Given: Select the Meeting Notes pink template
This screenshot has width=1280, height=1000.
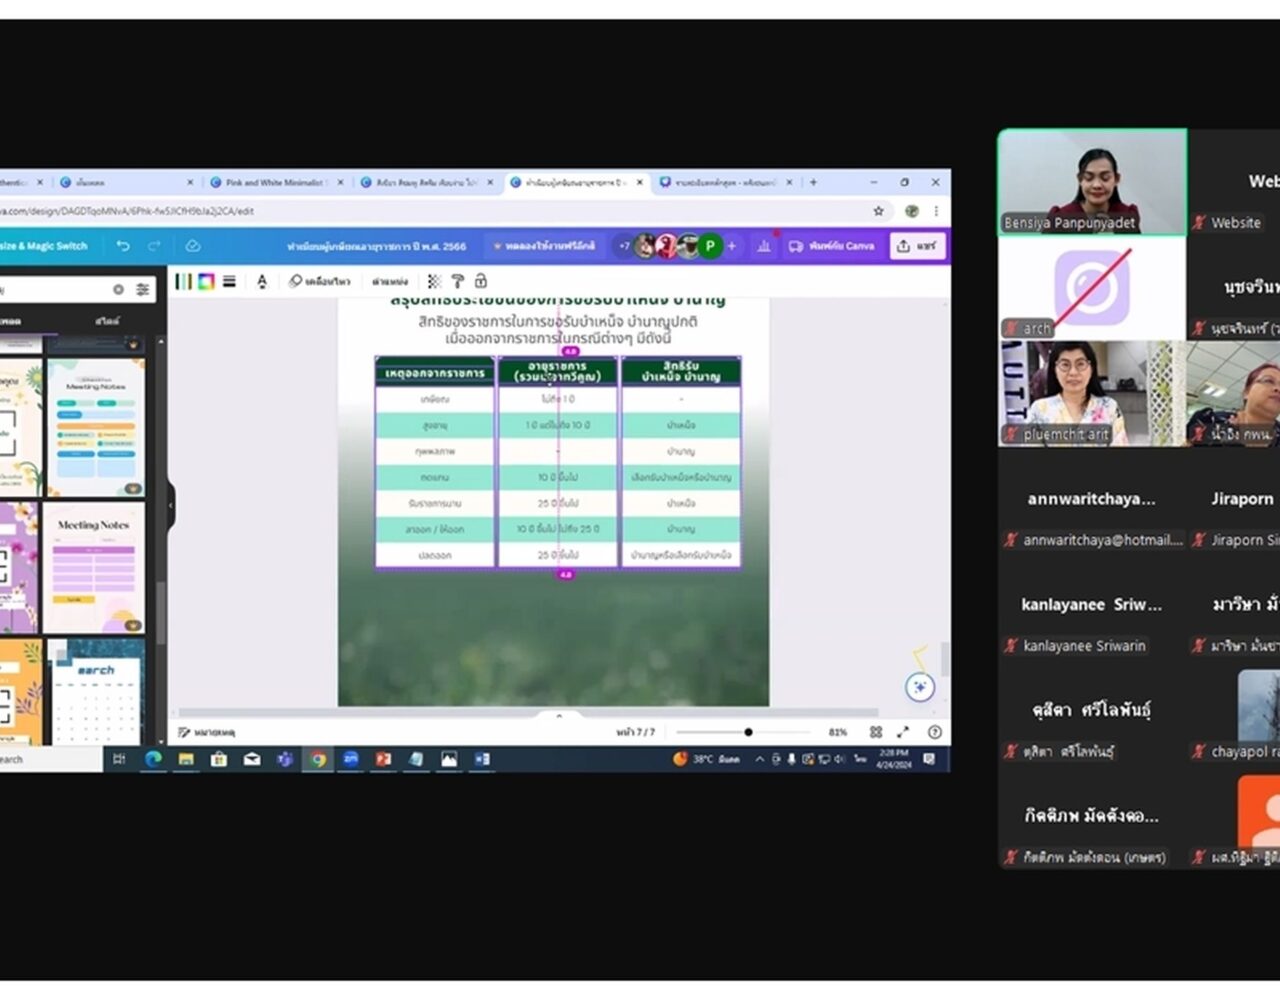Looking at the screenshot, I should pyautogui.click(x=95, y=568).
